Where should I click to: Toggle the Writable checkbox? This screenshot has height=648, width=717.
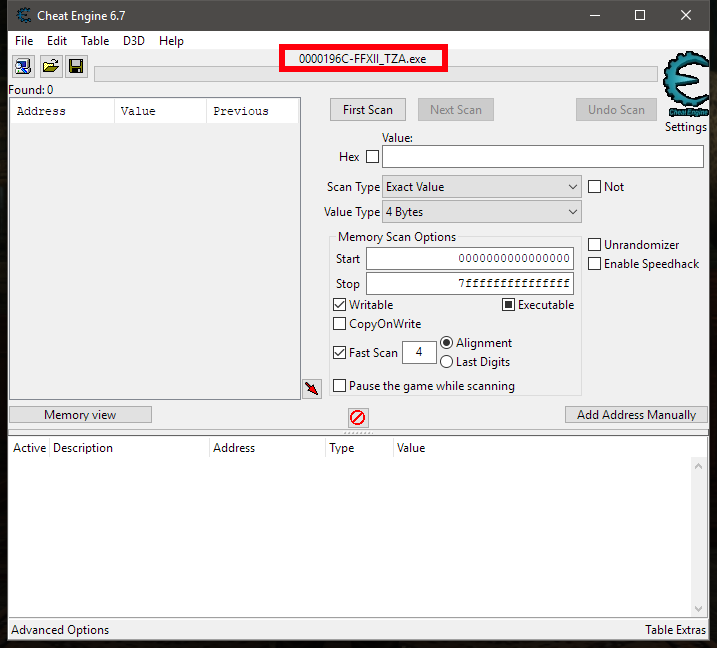click(x=340, y=305)
